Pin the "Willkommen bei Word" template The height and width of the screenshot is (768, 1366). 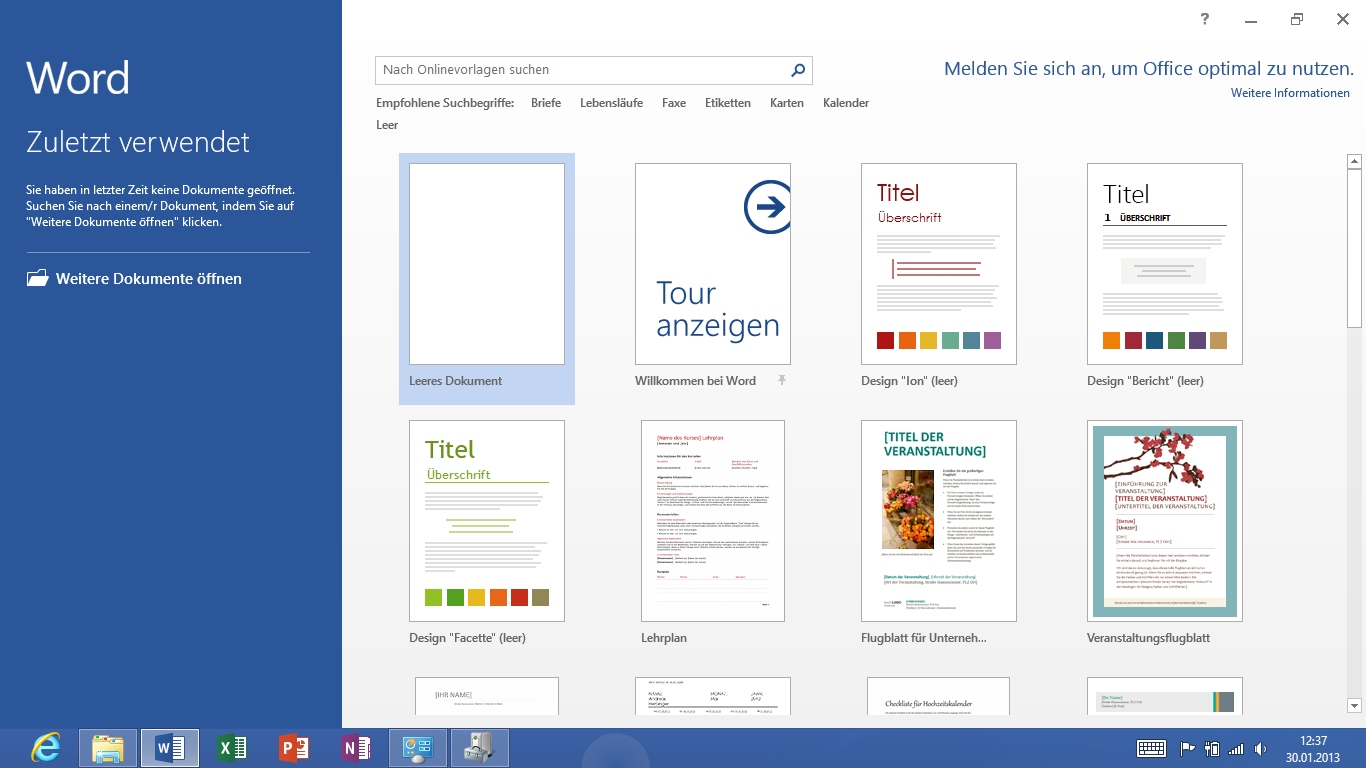(782, 380)
